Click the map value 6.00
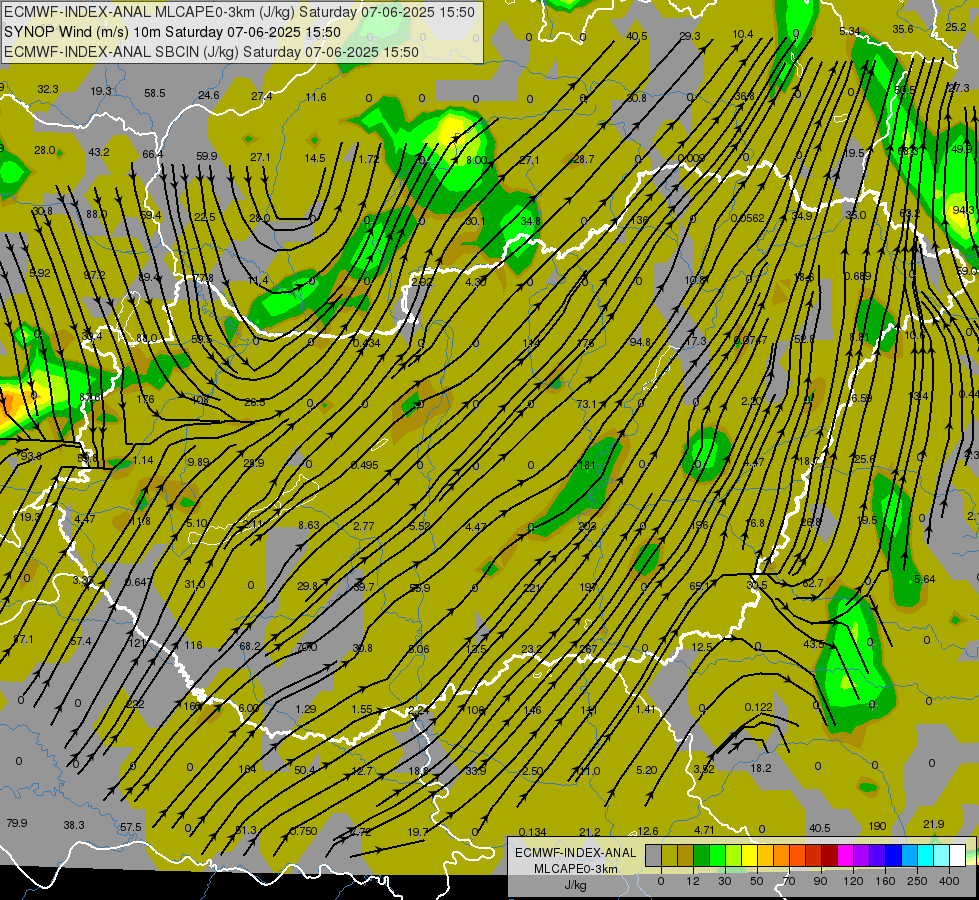The image size is (979, 900). [x=248, y=708]
